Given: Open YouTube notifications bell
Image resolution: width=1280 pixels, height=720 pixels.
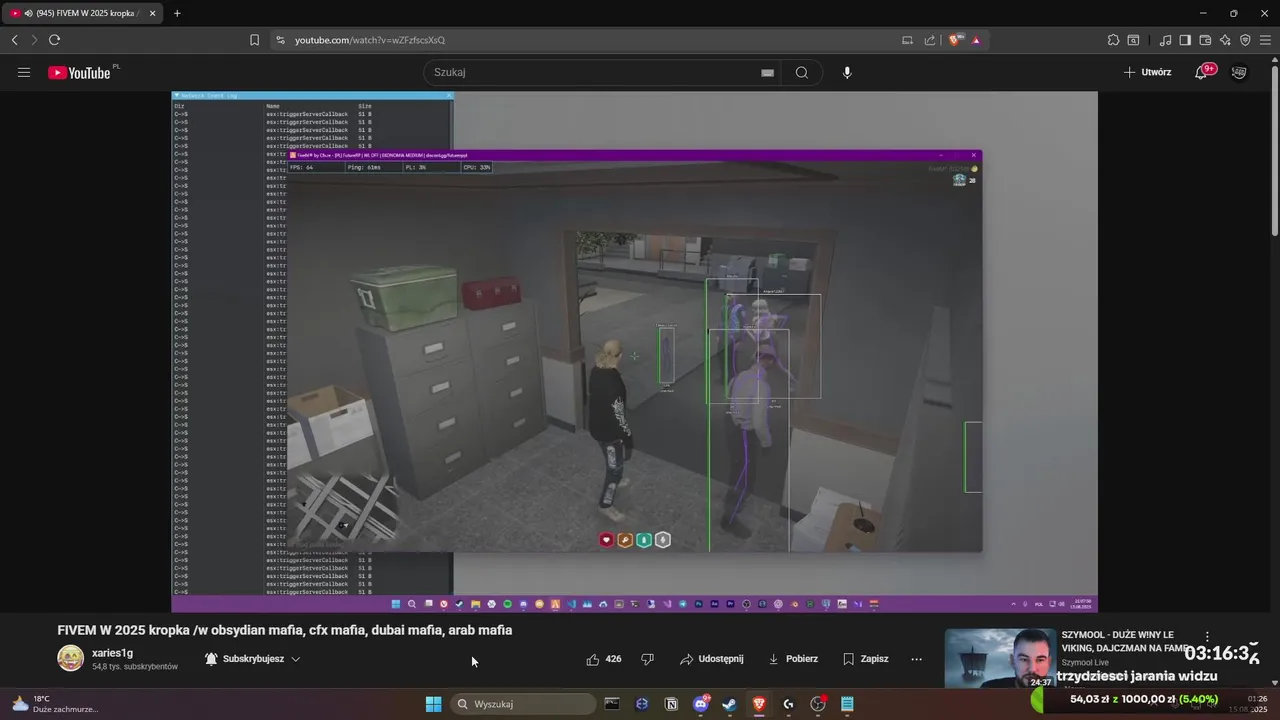Looking at the screenshot, I should tap(1203, 72).
